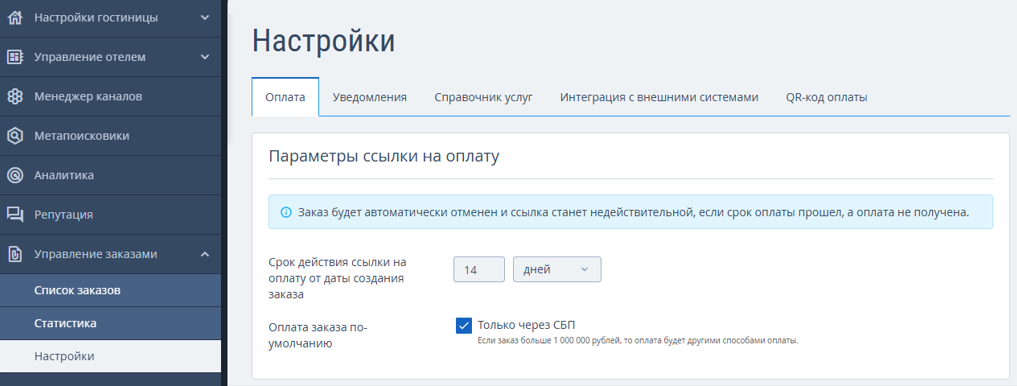Open Метапоисковики menu item
The width and height of the screenshot is (1017, 386).
pos(110,136)
